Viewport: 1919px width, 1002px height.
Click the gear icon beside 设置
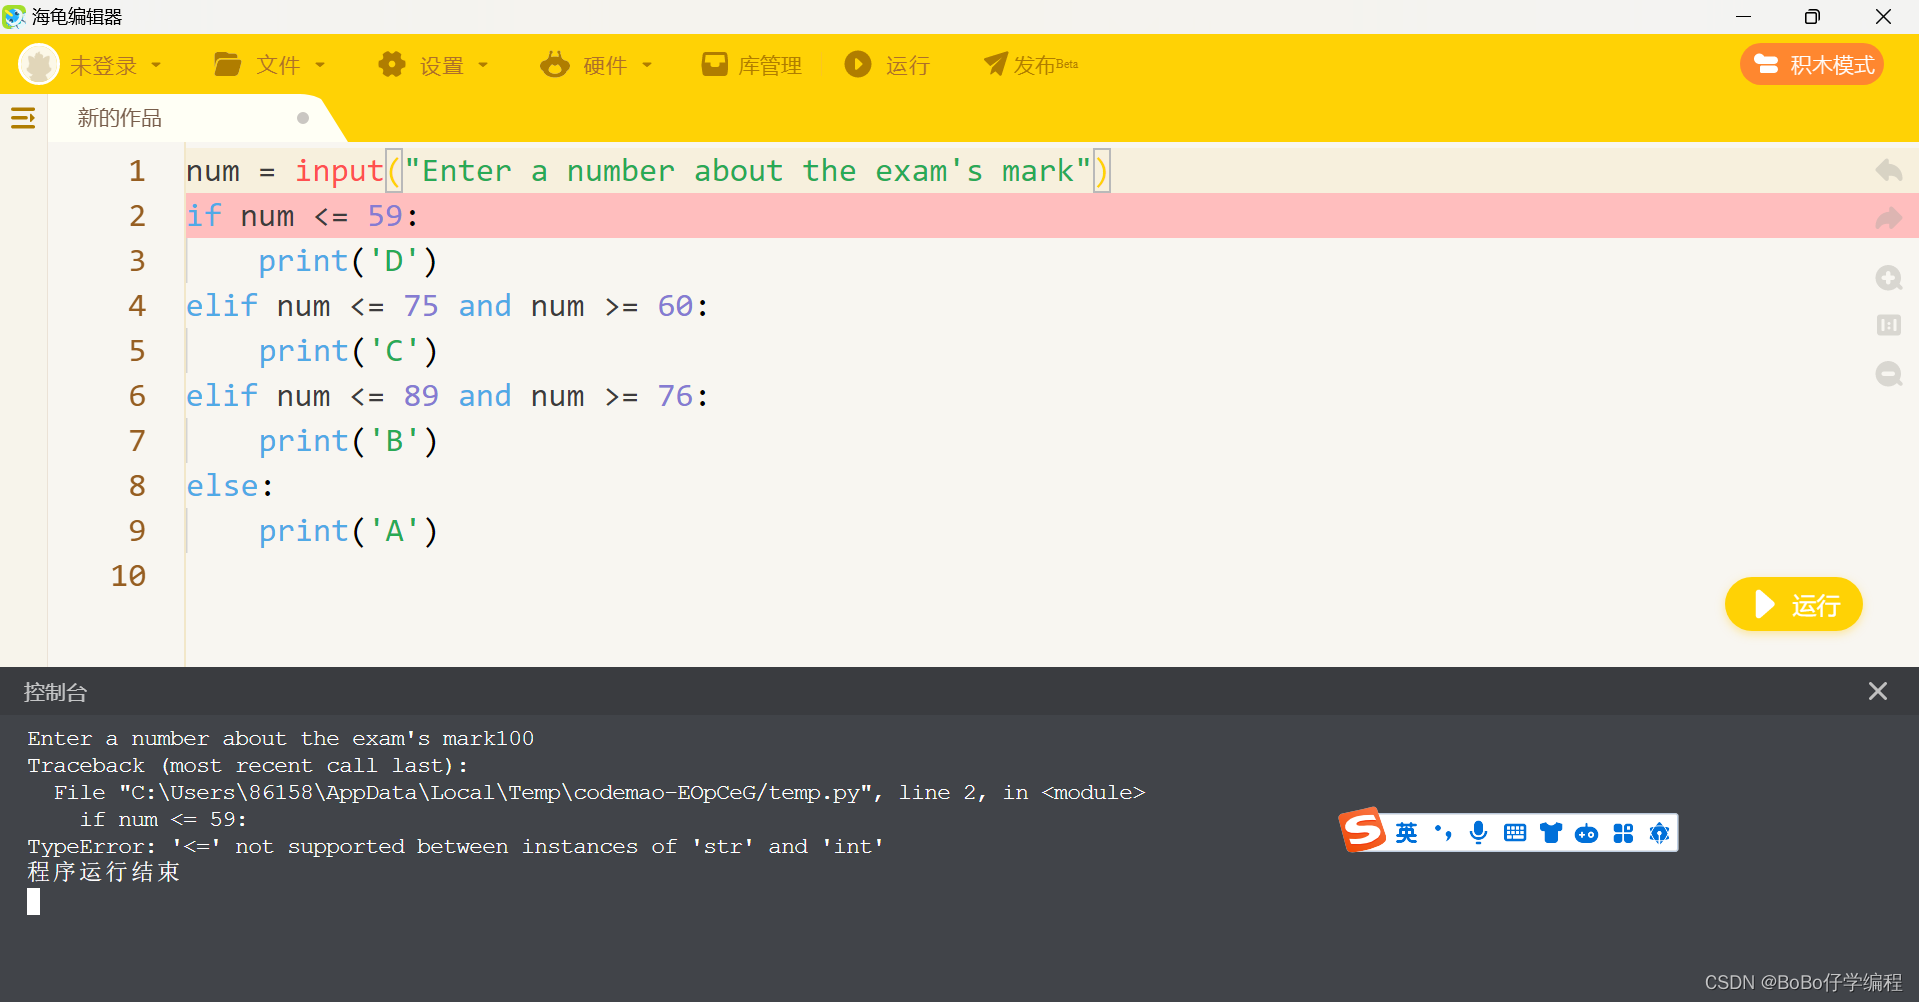tap(391, 65)
